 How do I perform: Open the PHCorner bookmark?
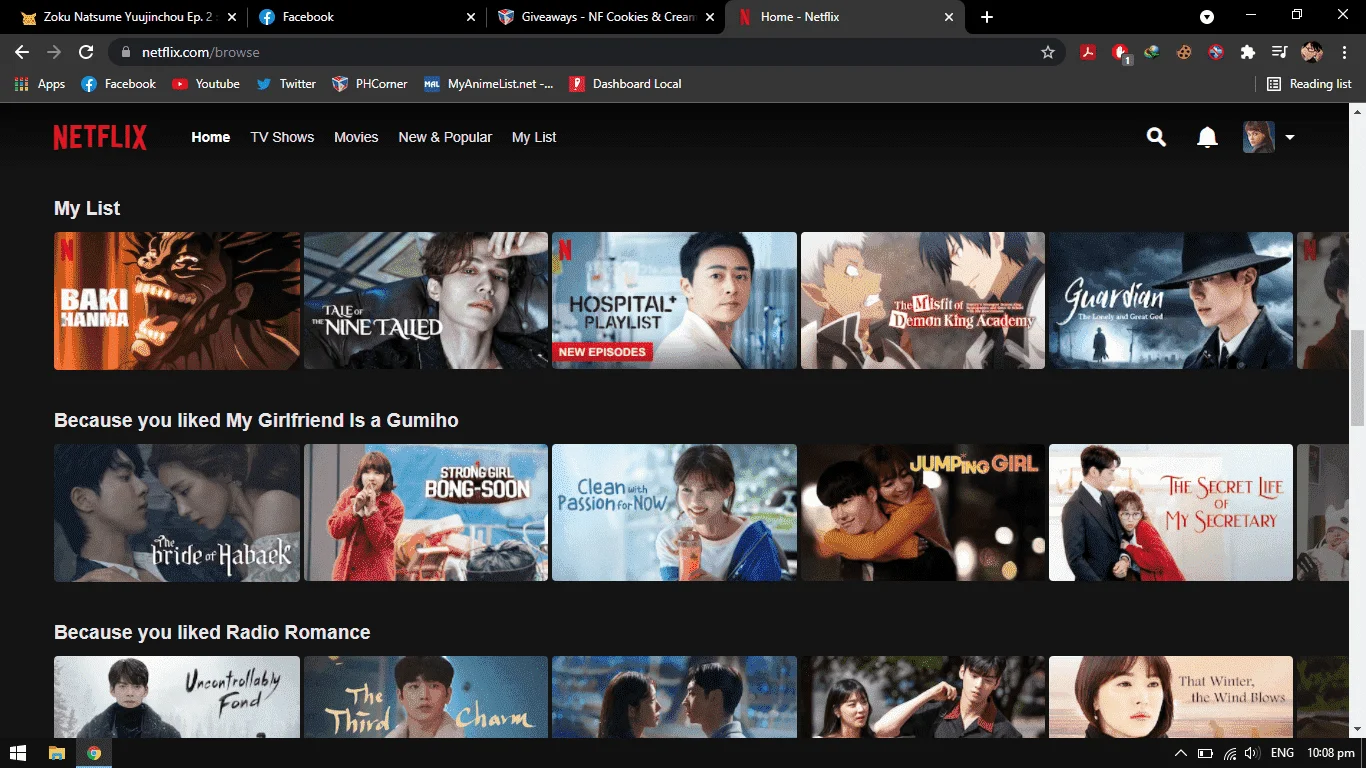coord(370,84)
